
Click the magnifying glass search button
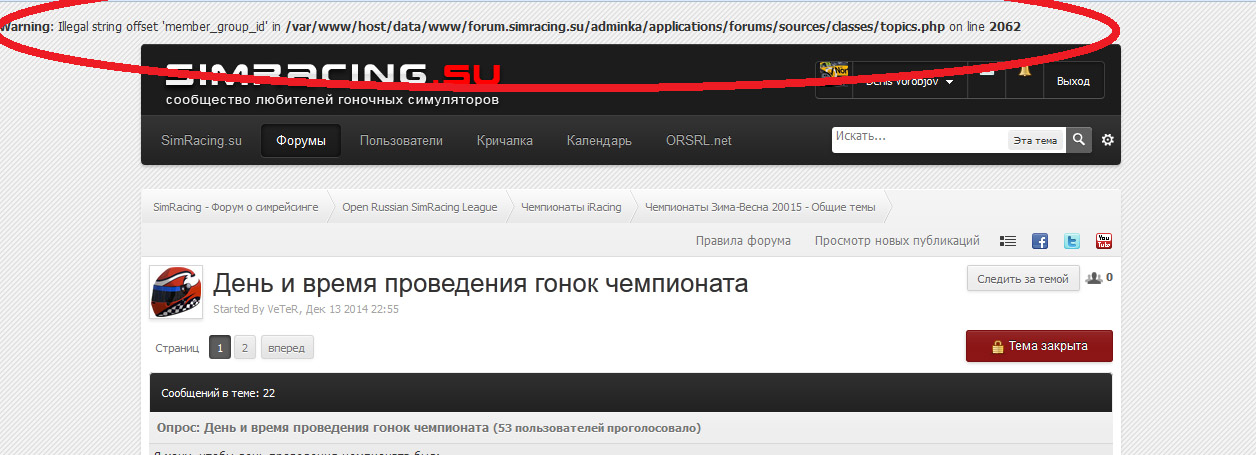point(1078,140)
